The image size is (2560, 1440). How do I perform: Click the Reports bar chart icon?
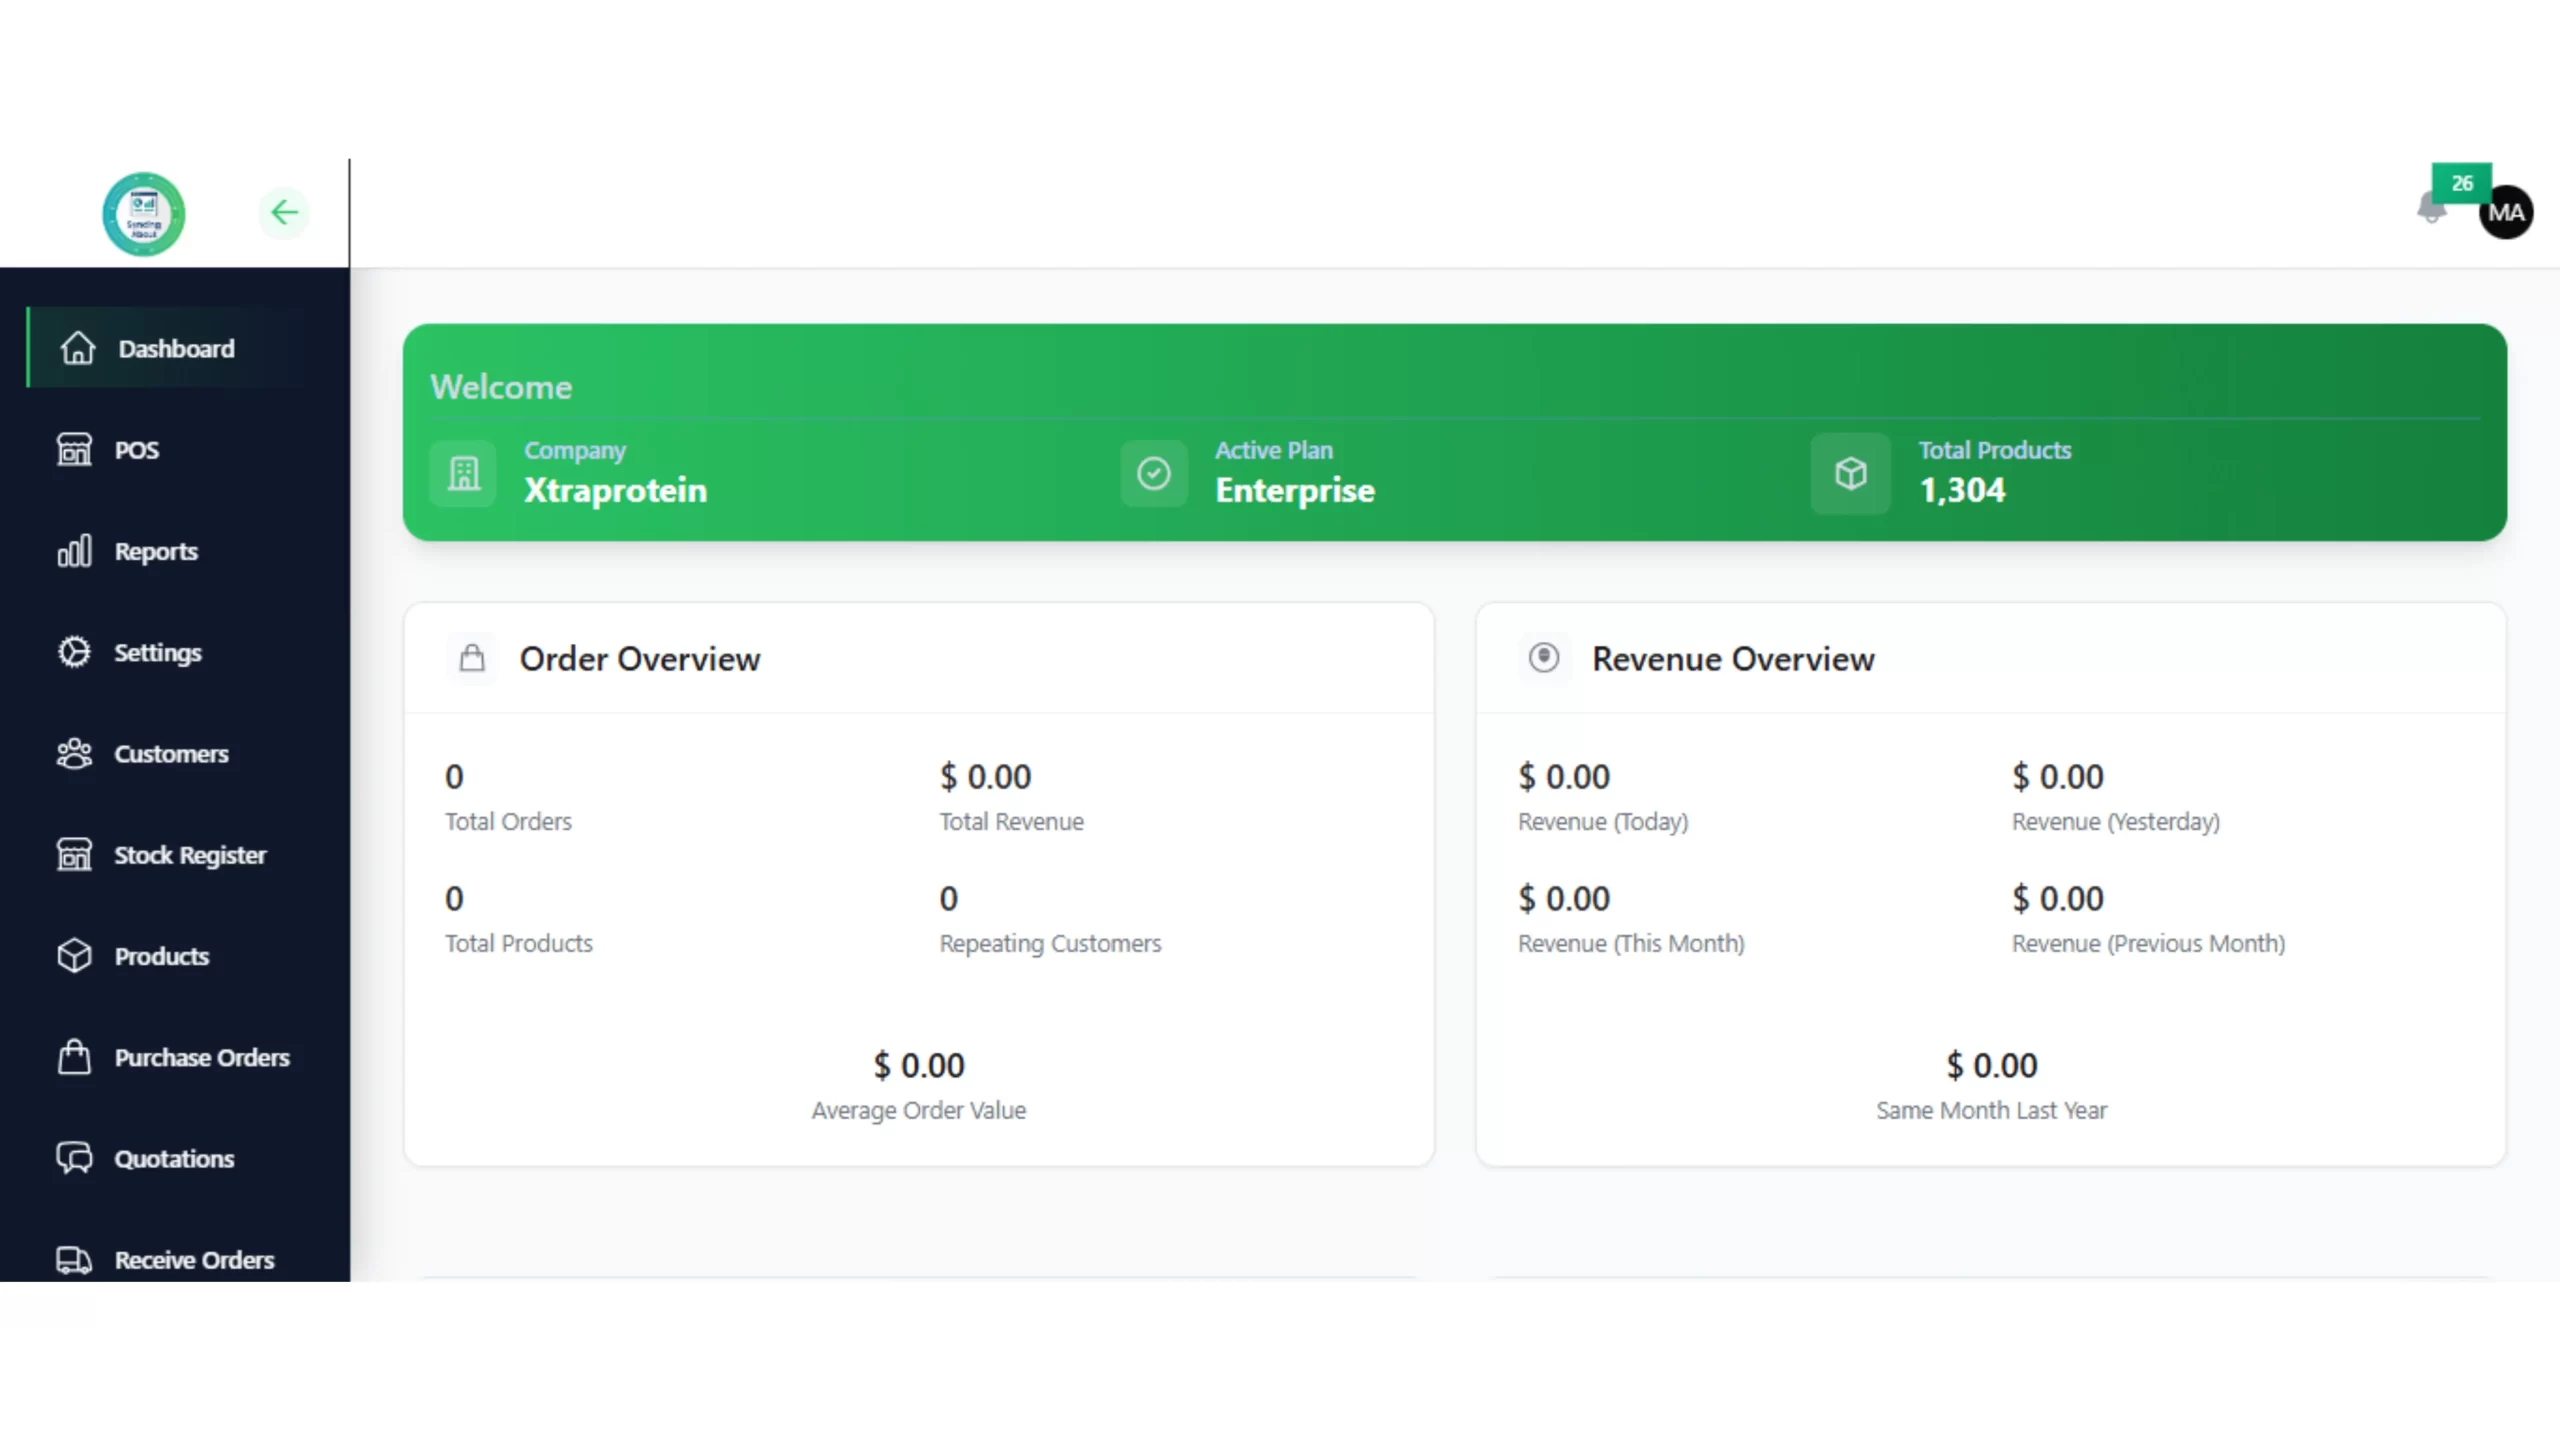[x=74, y=551]
